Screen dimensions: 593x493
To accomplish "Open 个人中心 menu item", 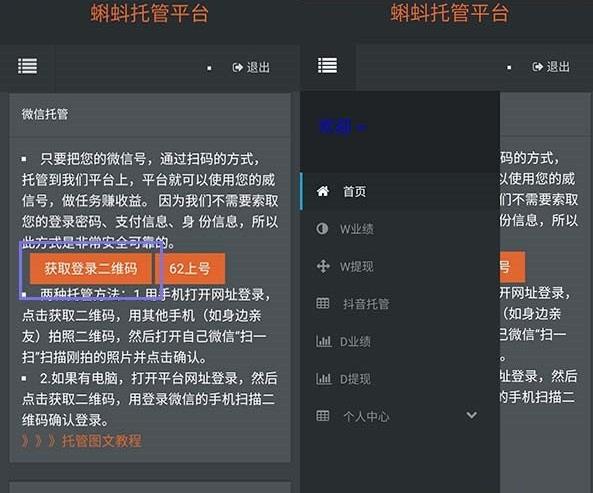I will click(x=400, y=416).
